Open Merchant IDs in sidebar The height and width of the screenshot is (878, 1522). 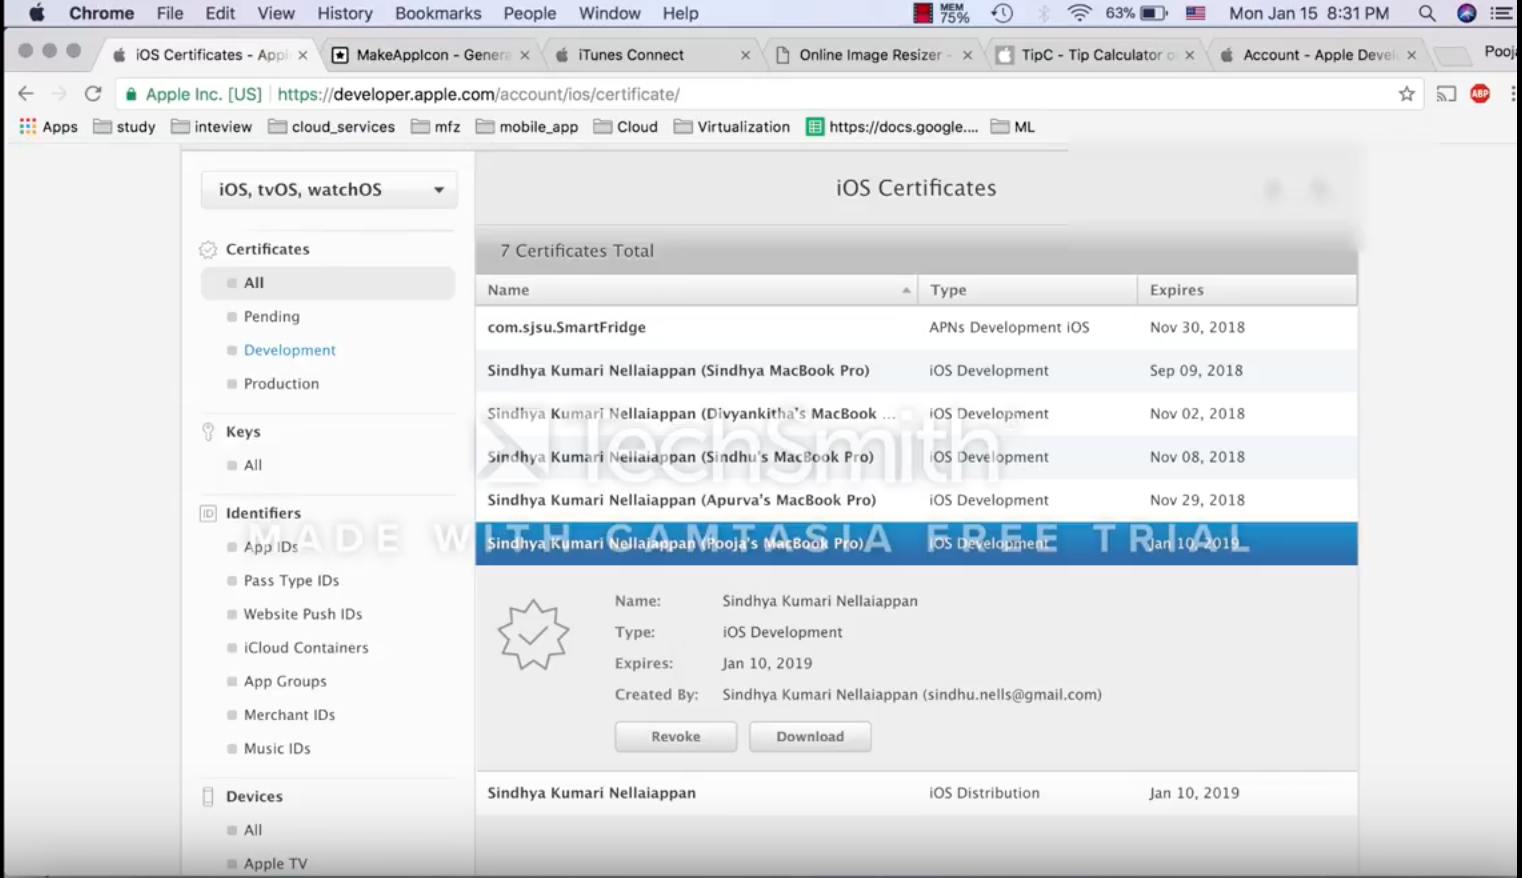pos(289,715)
